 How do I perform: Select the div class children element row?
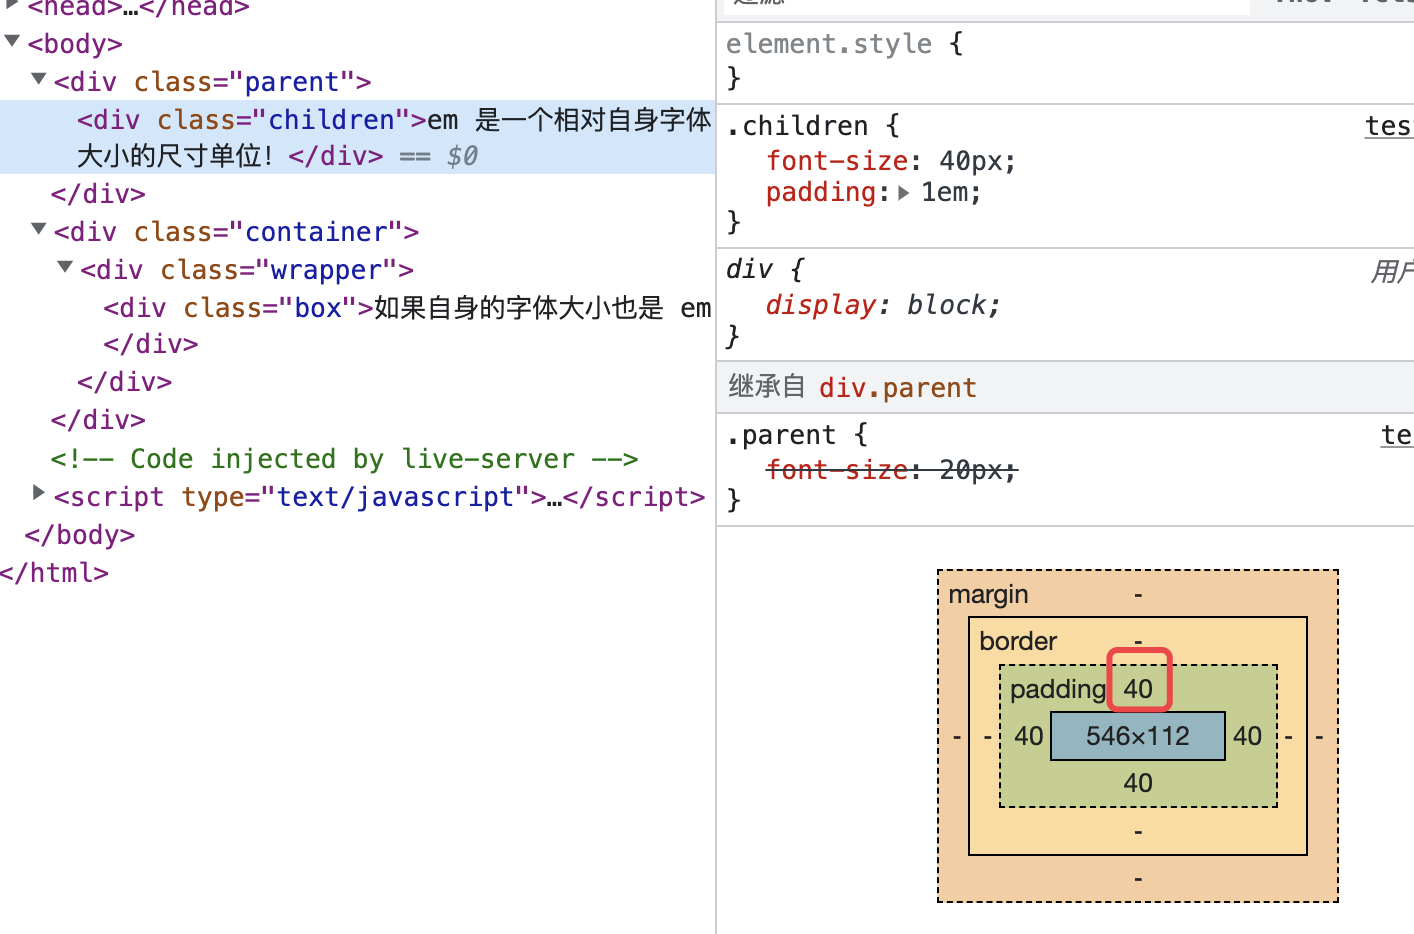358,138
